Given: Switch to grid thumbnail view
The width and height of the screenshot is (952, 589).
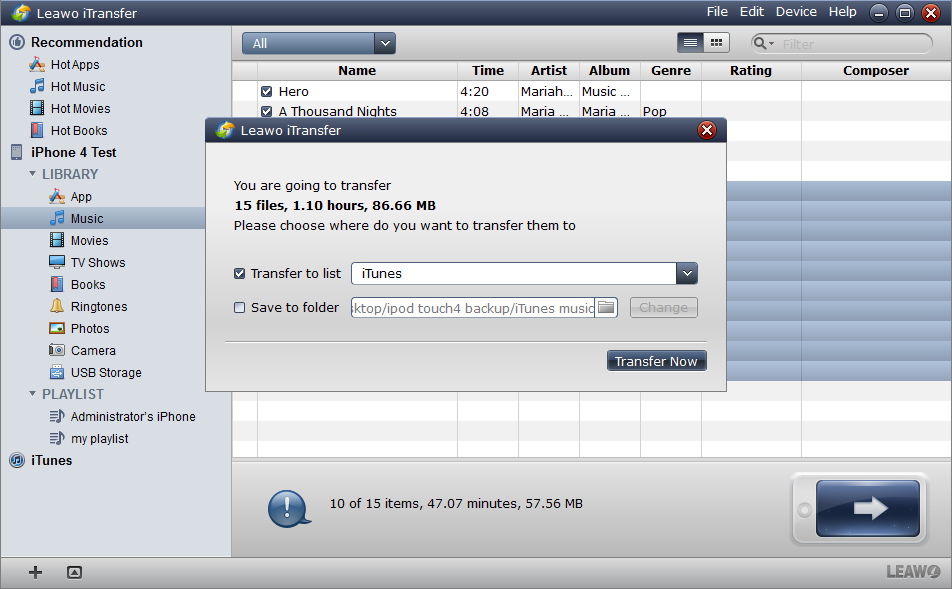Looking at the screenshot, I should click(x=716, y=43).
